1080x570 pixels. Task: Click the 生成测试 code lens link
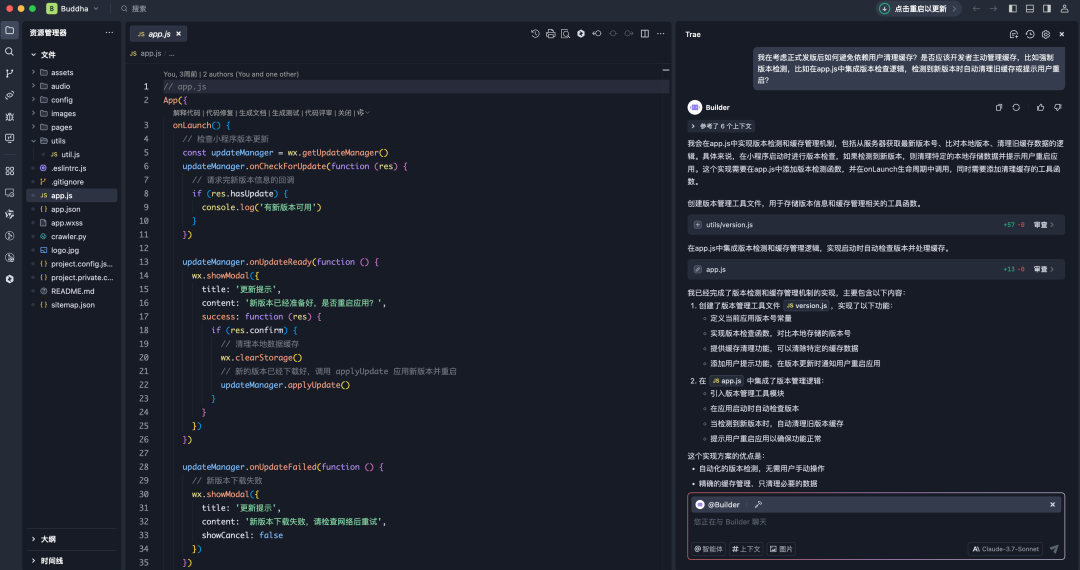point(286,112)
